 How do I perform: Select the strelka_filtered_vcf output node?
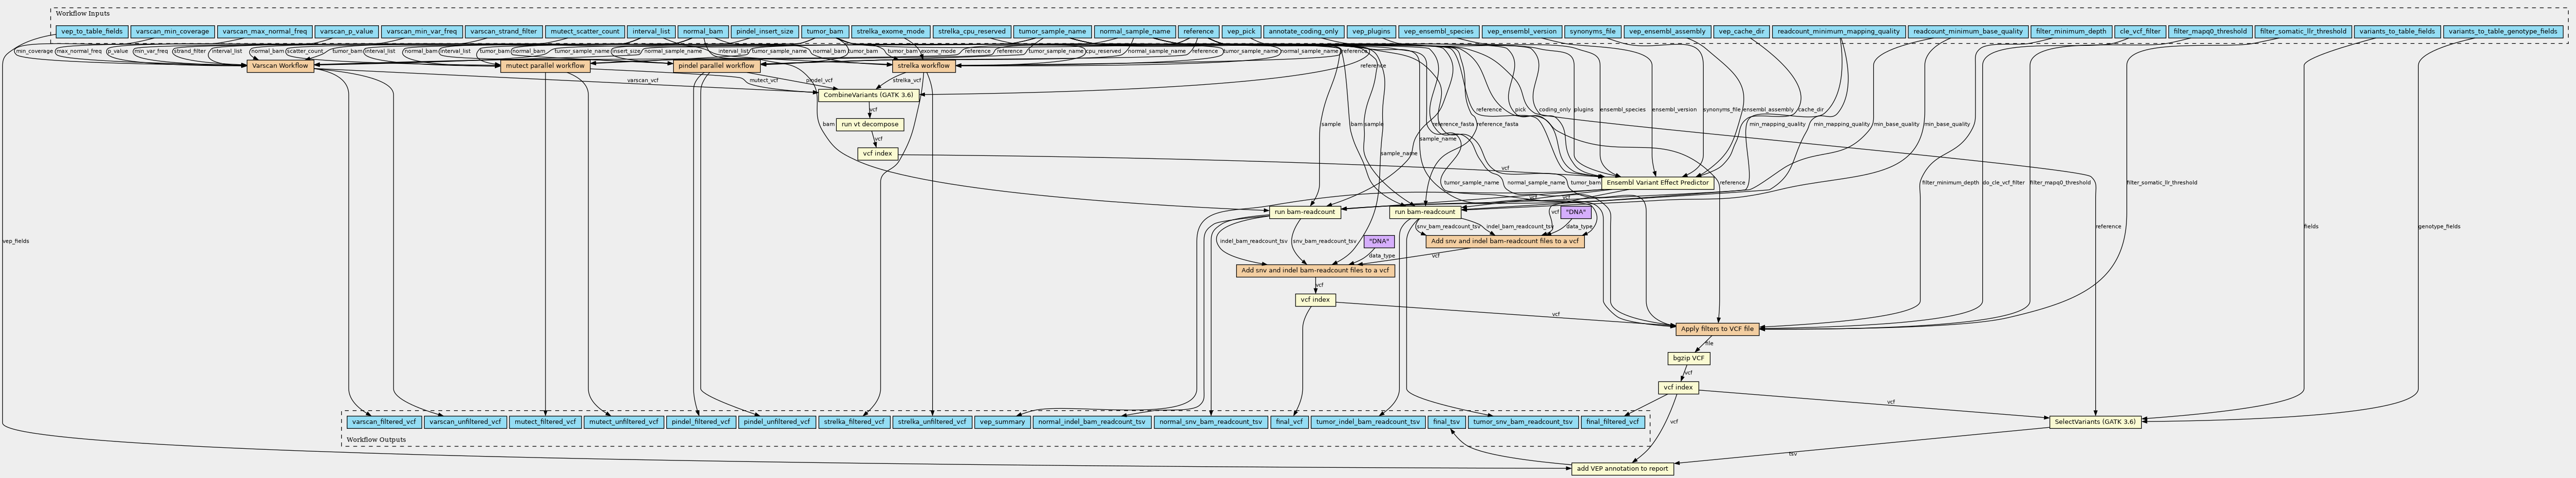pos(855,422)
